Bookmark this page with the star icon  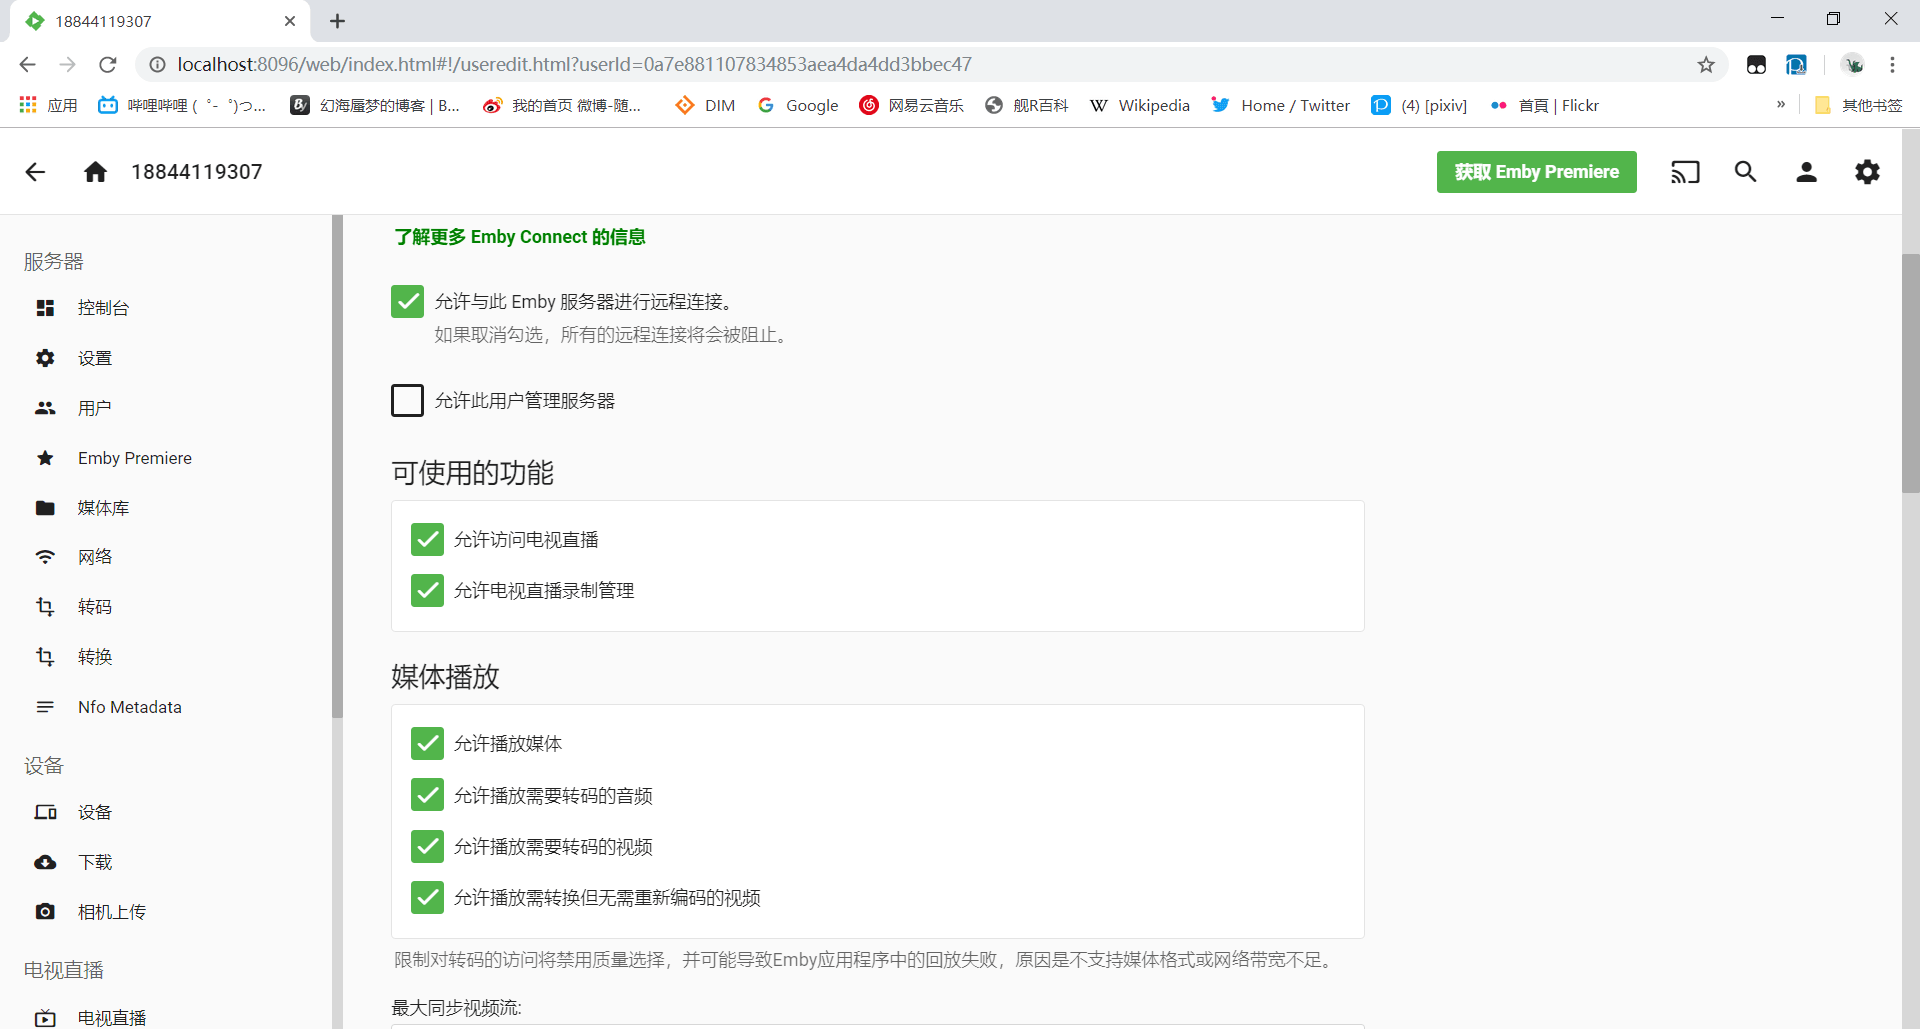coord(1706,65)
